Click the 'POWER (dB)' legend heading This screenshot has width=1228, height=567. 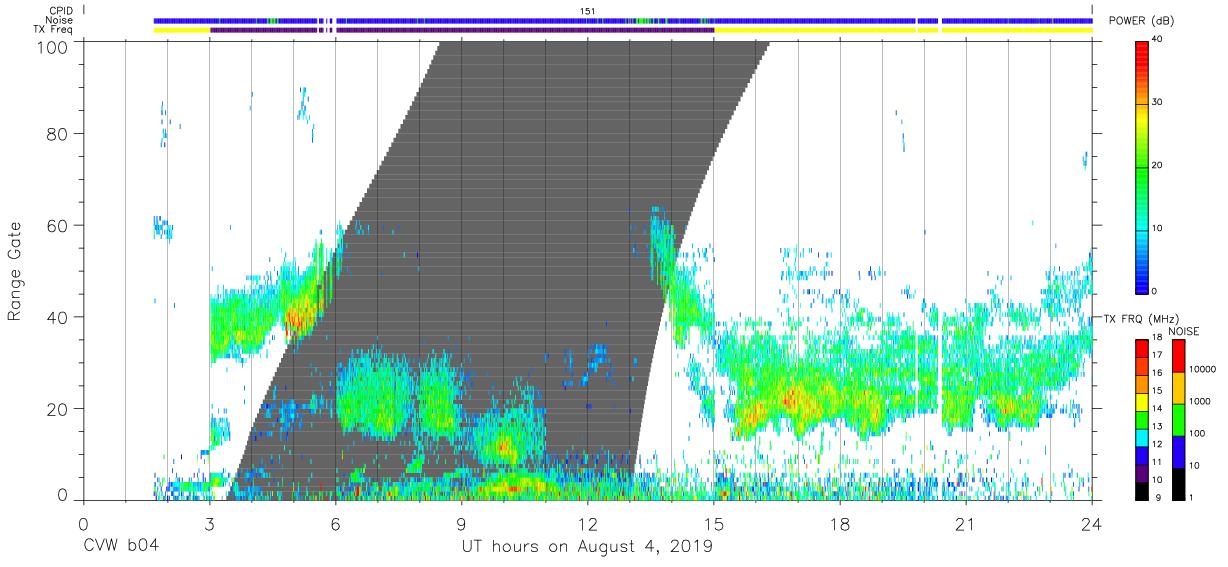[1139, 22]
